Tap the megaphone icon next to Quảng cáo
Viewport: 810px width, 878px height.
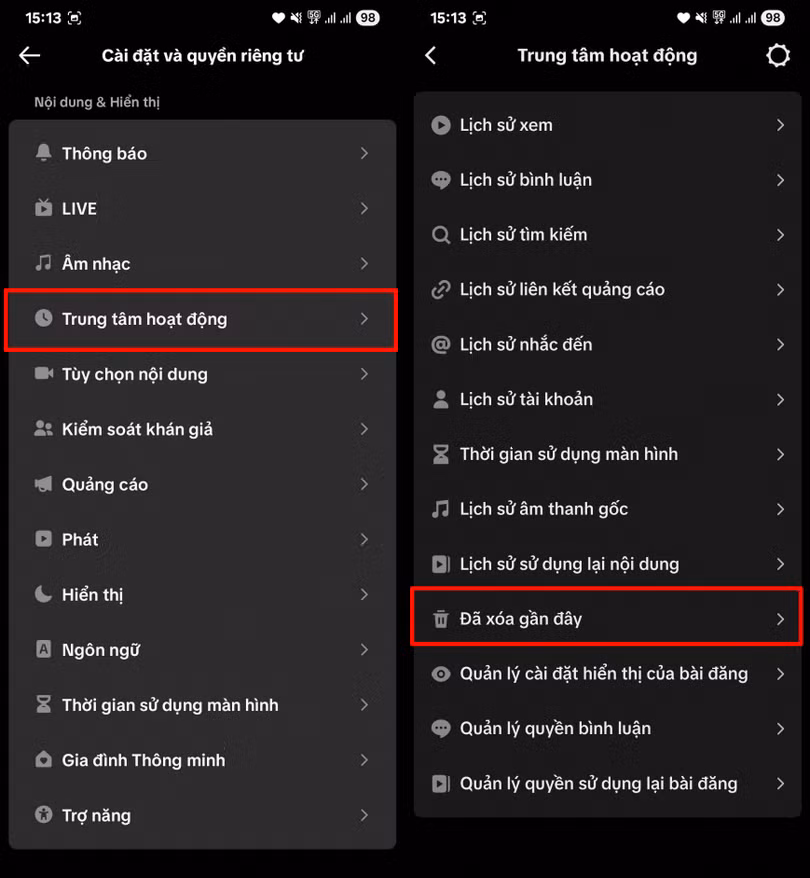pos(44,484)
